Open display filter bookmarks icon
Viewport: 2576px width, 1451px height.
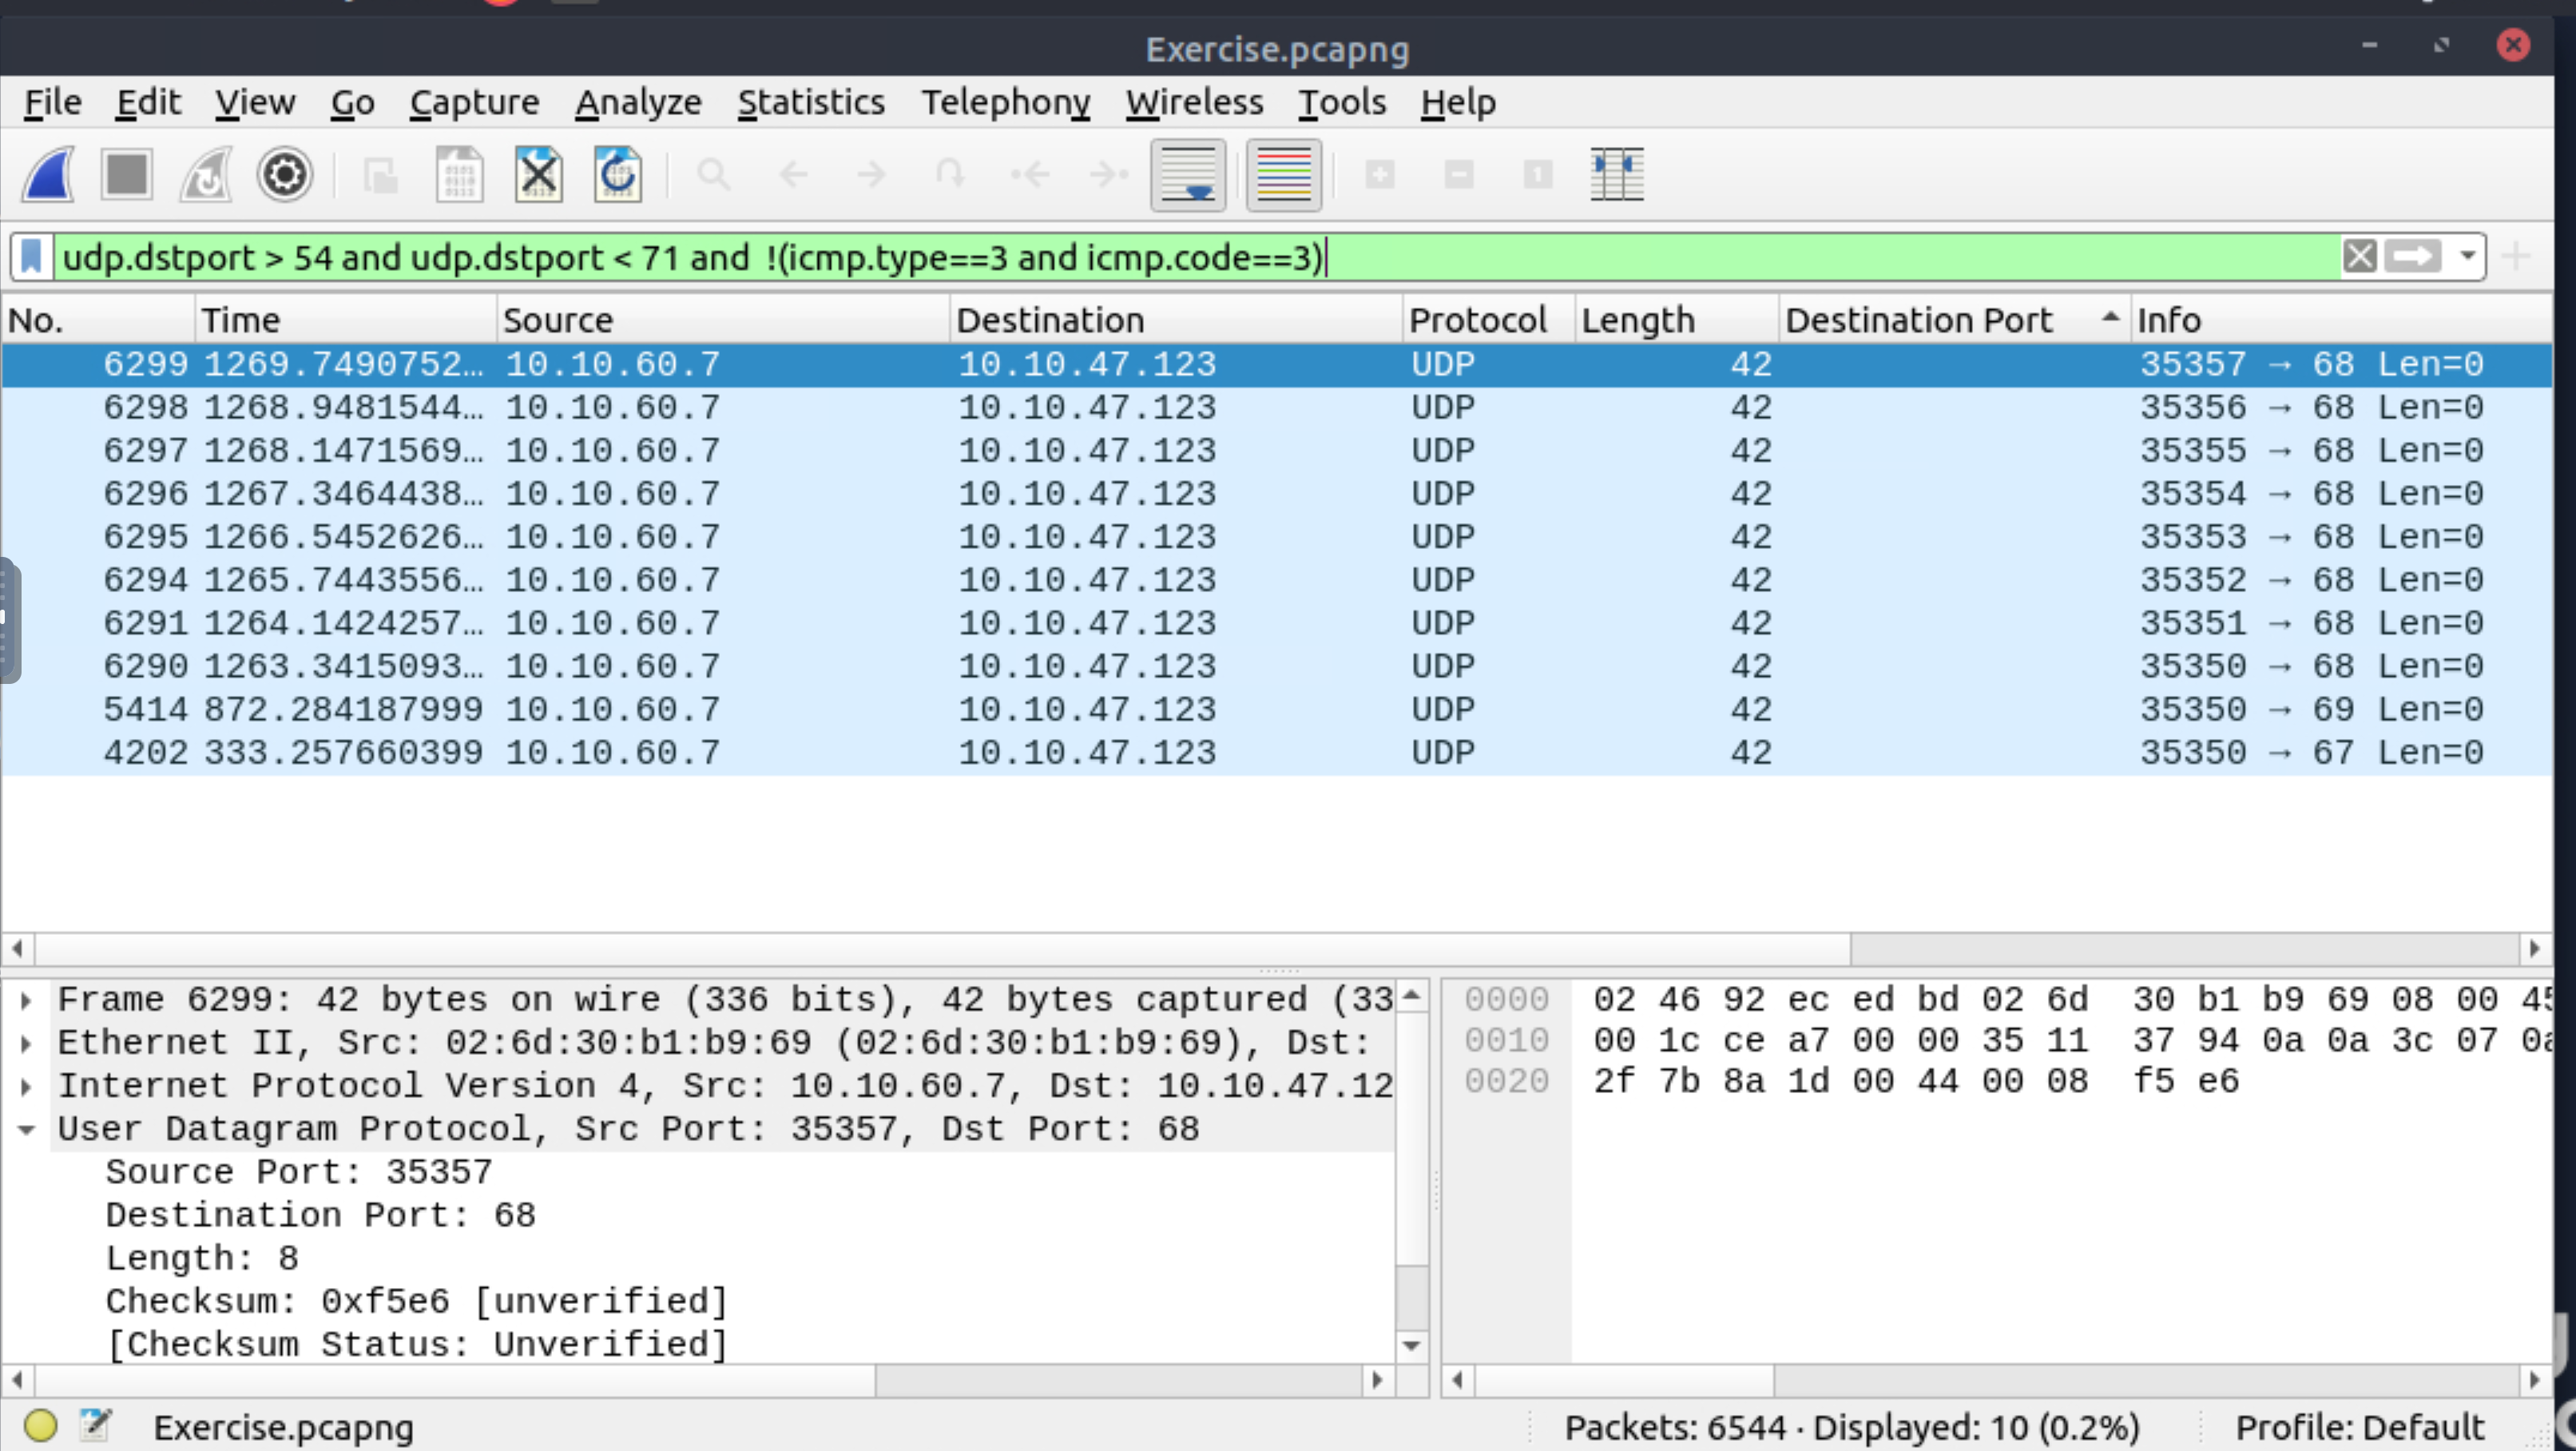31,257
